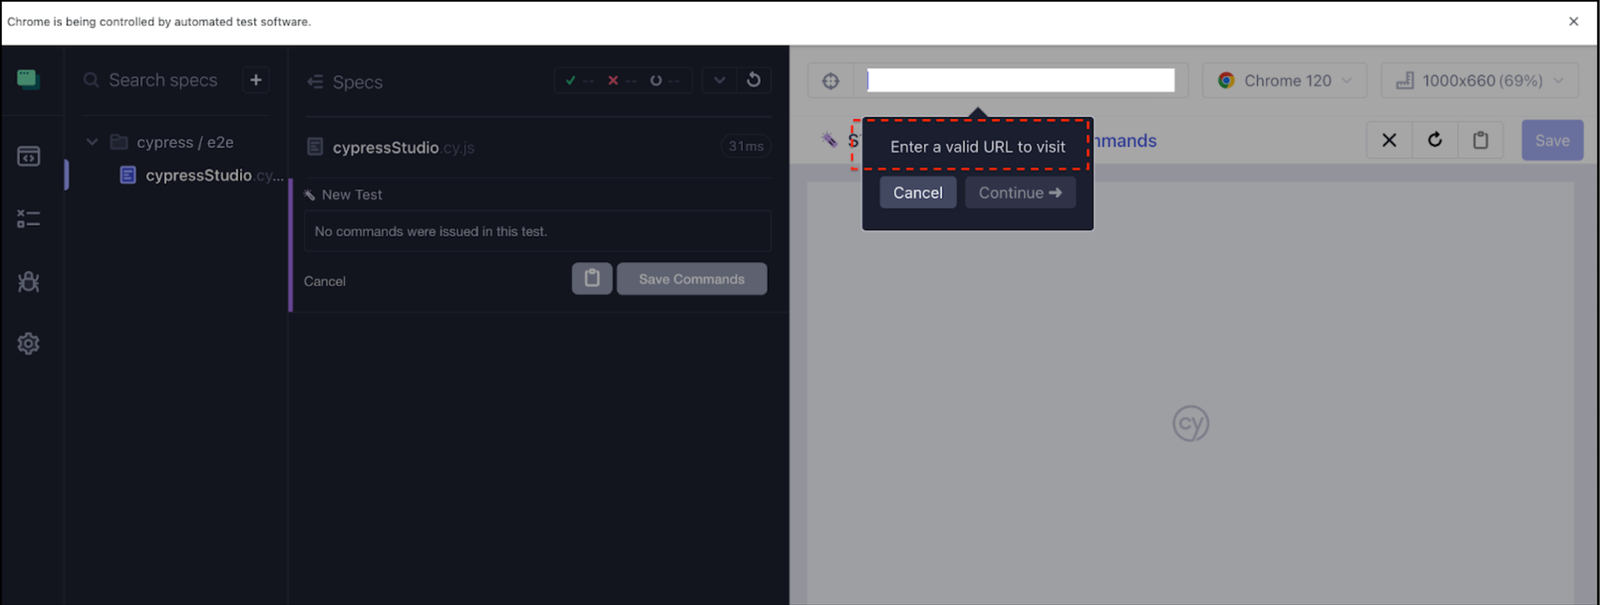This screenshot has height=605, width=1600.
Task: Restart Studio recording with the circular arrow
Action: point(1435,140)
